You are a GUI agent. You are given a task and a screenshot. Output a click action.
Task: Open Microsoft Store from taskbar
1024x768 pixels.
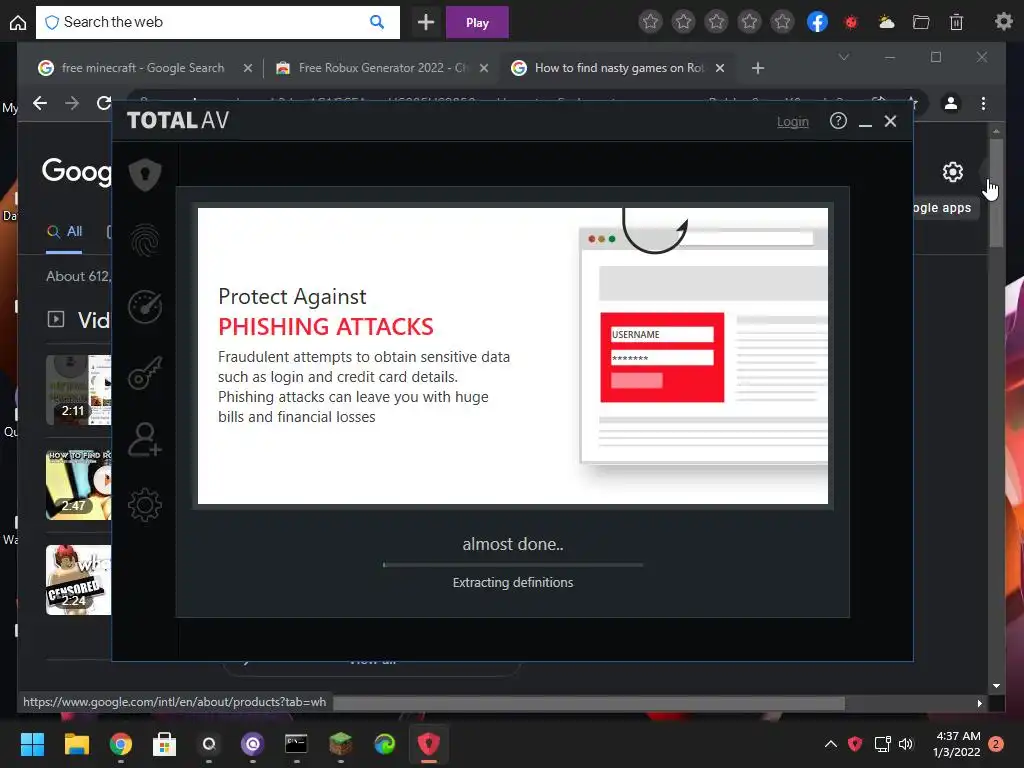pos(164,744)
